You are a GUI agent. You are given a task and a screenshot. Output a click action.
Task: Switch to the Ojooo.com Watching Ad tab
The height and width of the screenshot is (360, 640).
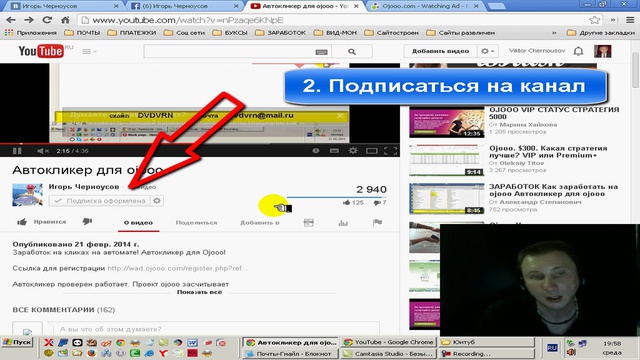point(424,6)
